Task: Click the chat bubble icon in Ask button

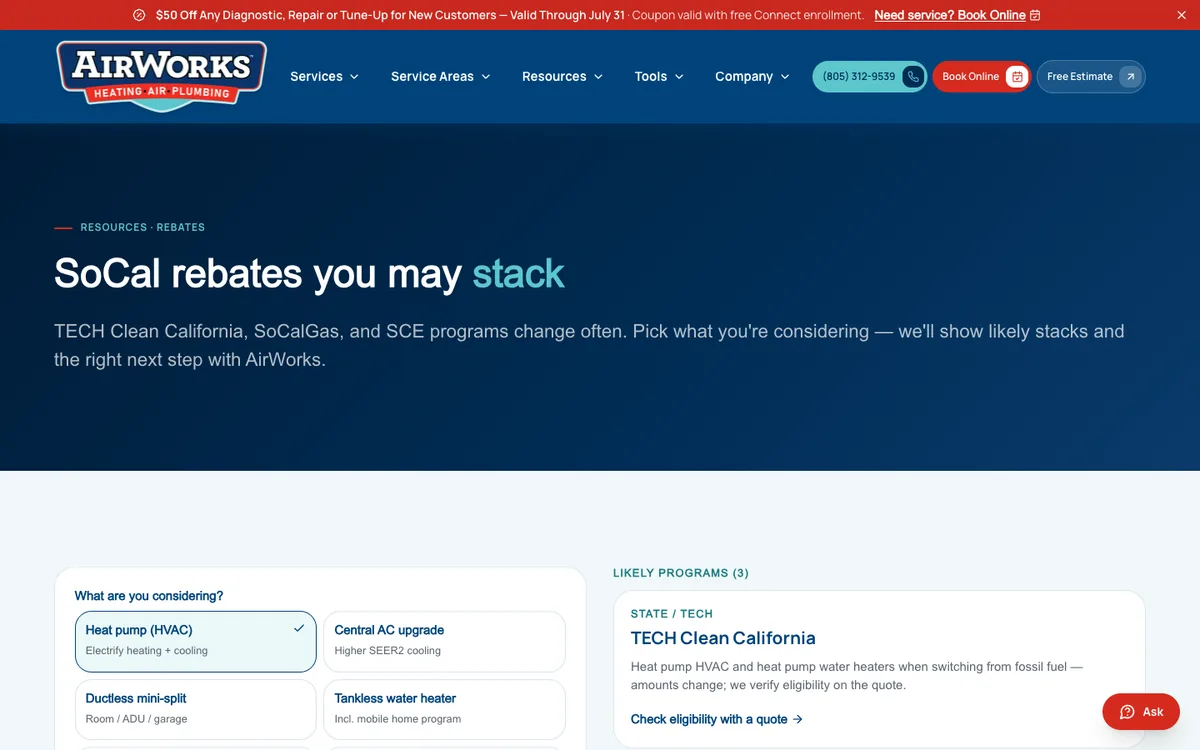Action: coord(1127,712)
